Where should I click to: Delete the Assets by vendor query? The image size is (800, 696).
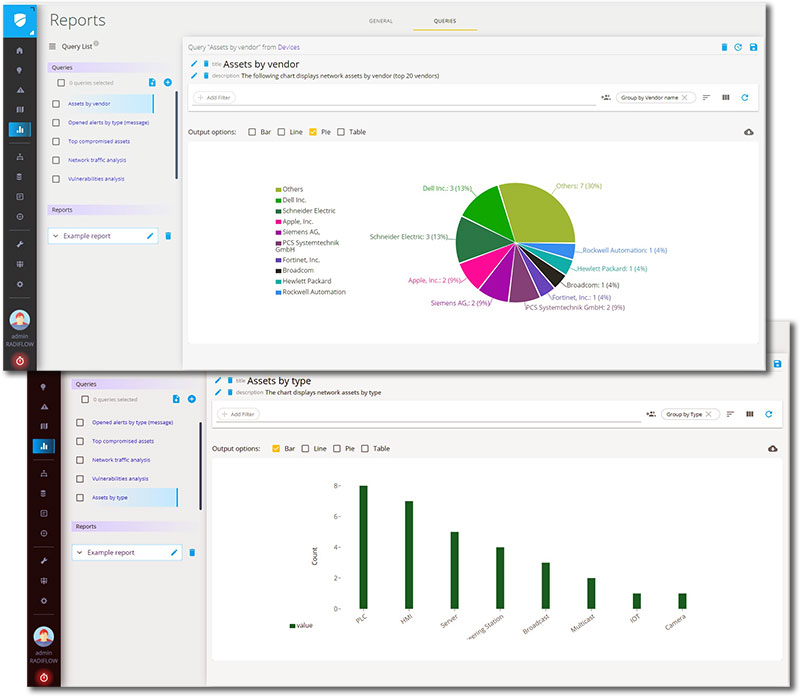[x=725, y=47]
